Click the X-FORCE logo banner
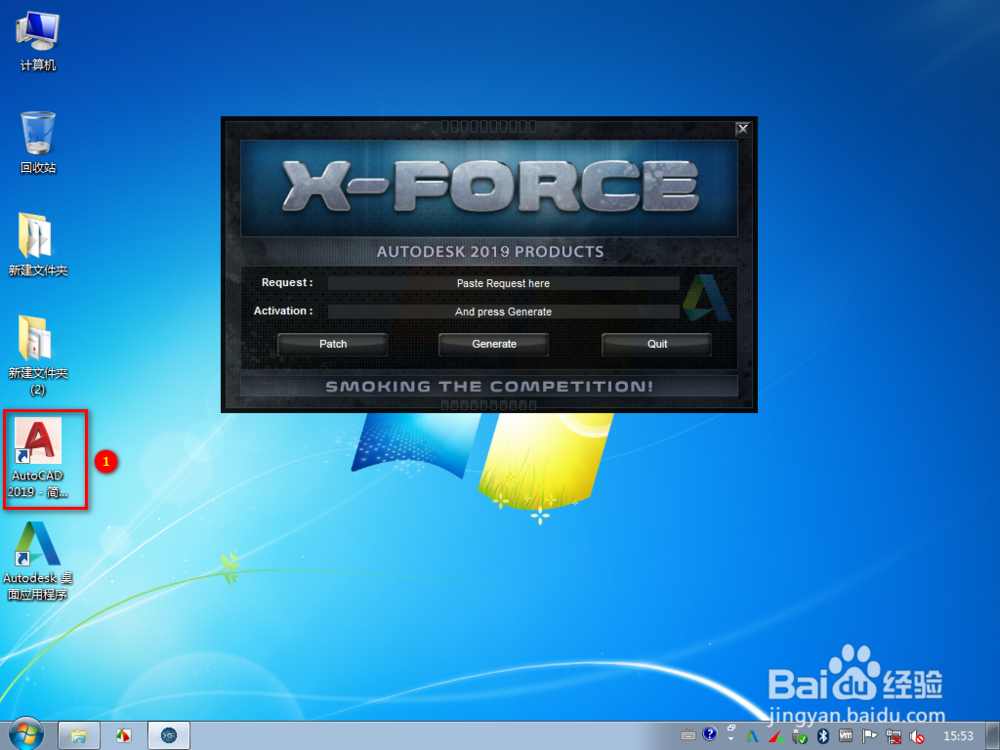 (489, 186)
